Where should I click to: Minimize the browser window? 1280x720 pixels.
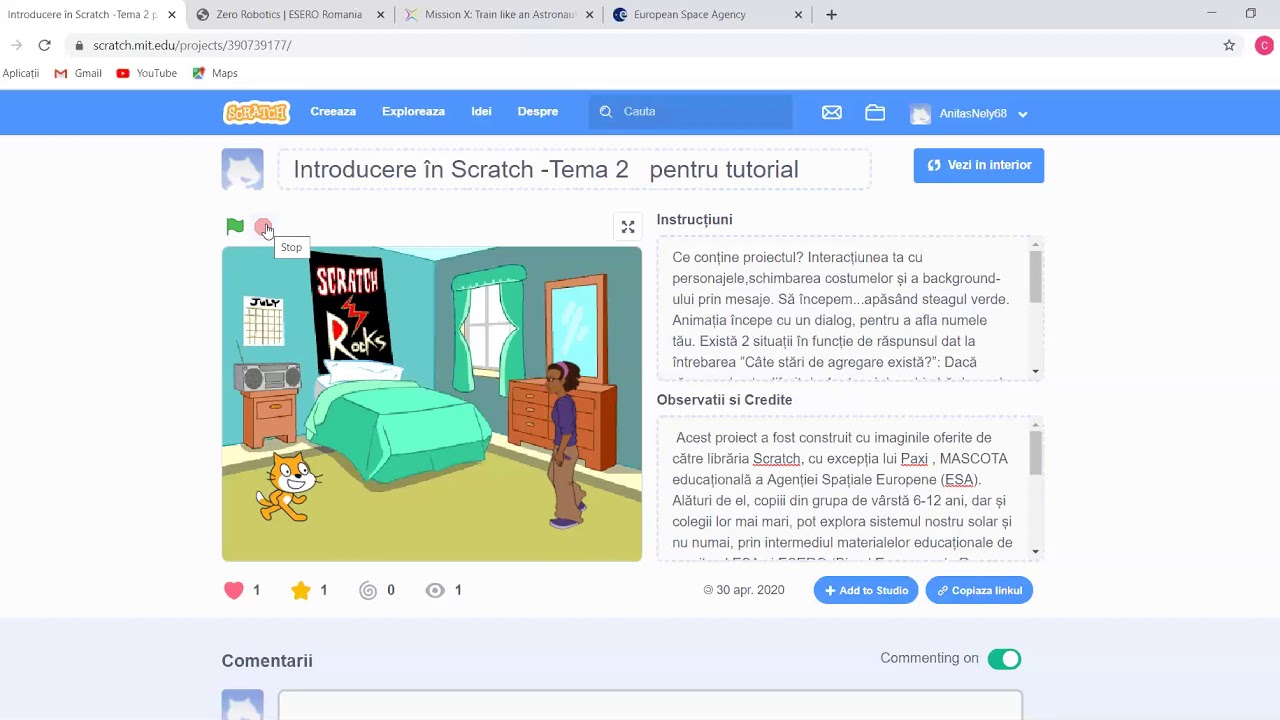[x=1211, y=13]
